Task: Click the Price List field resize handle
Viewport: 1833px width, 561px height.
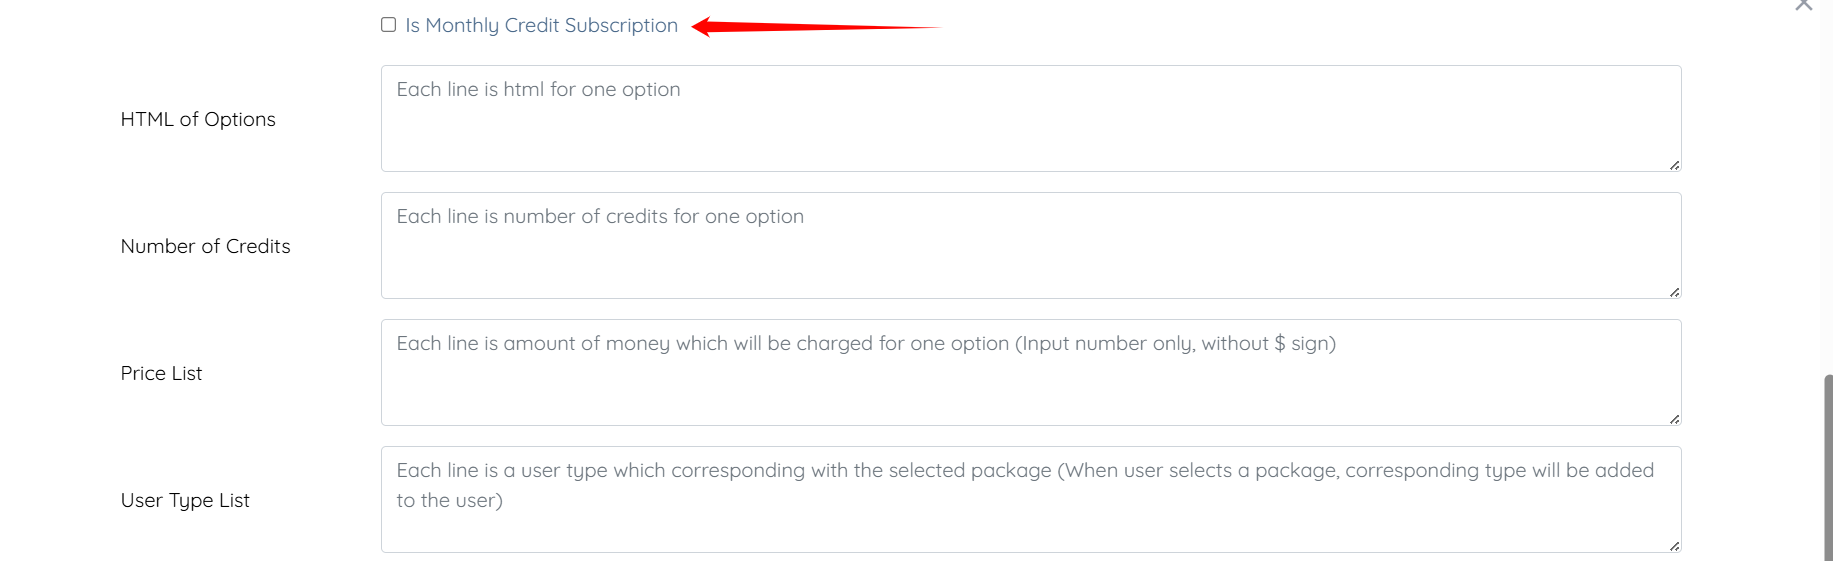Action: point(1674,419)
